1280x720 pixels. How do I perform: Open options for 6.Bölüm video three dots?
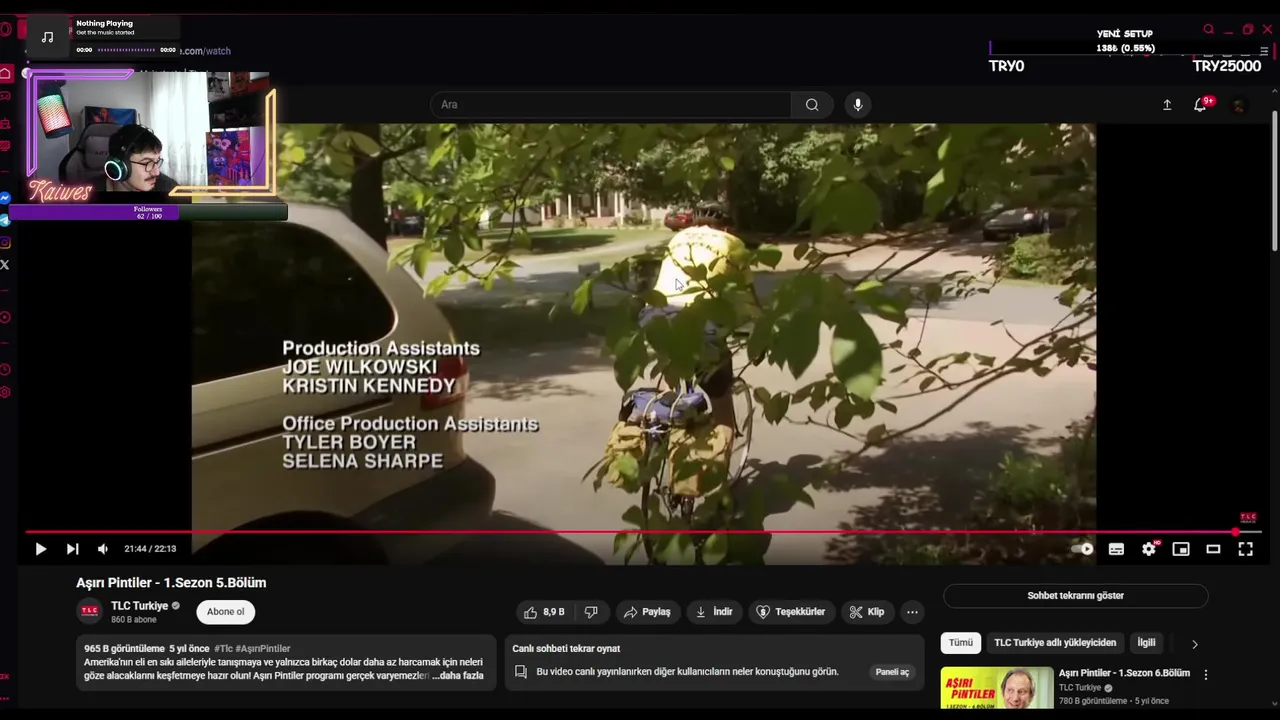[x=1206, y=675]
